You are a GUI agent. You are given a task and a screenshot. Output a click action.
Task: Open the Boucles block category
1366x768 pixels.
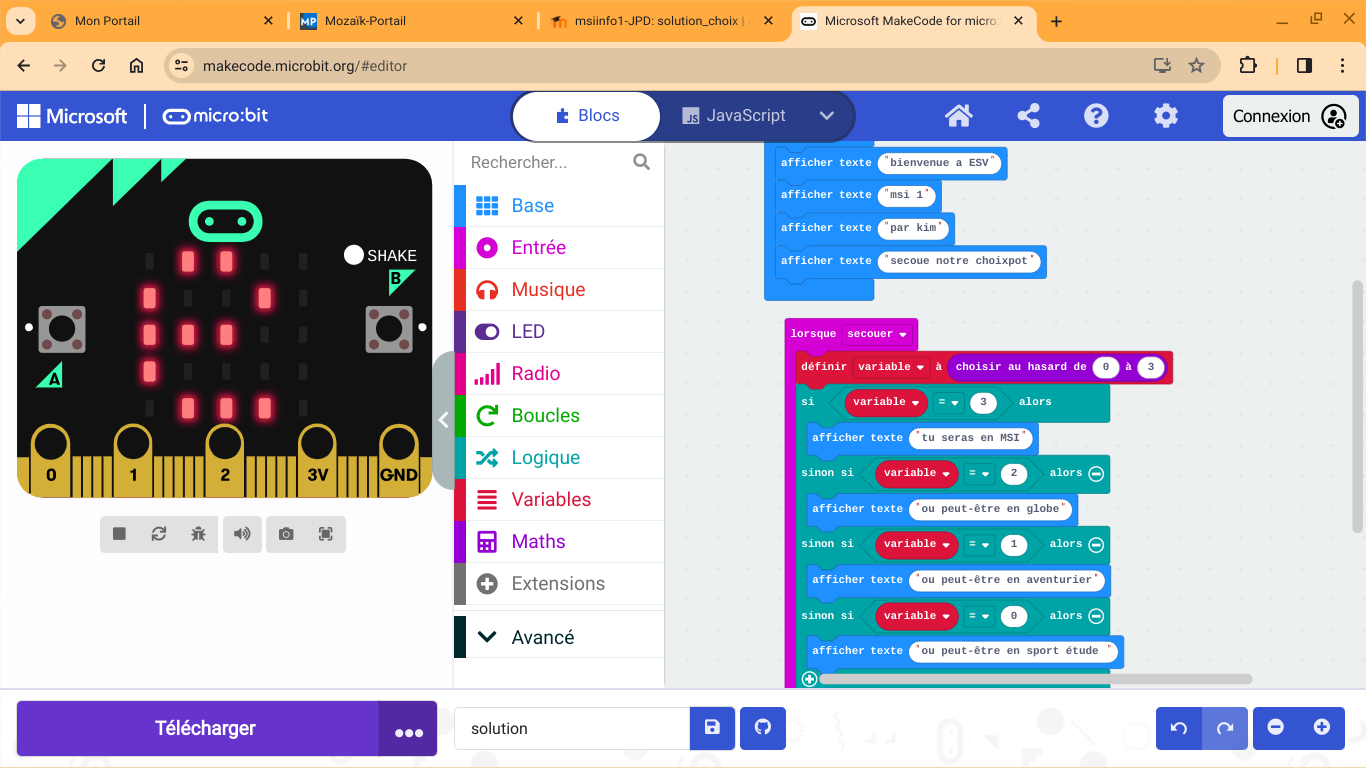click(x=559, y=415)
